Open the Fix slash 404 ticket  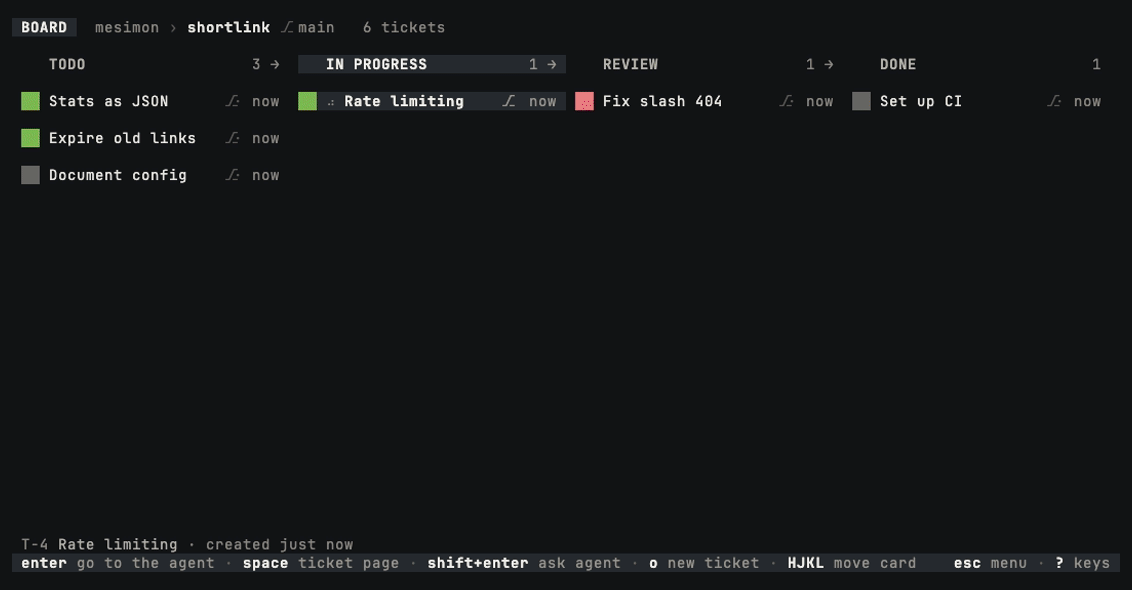click(663, 101)
